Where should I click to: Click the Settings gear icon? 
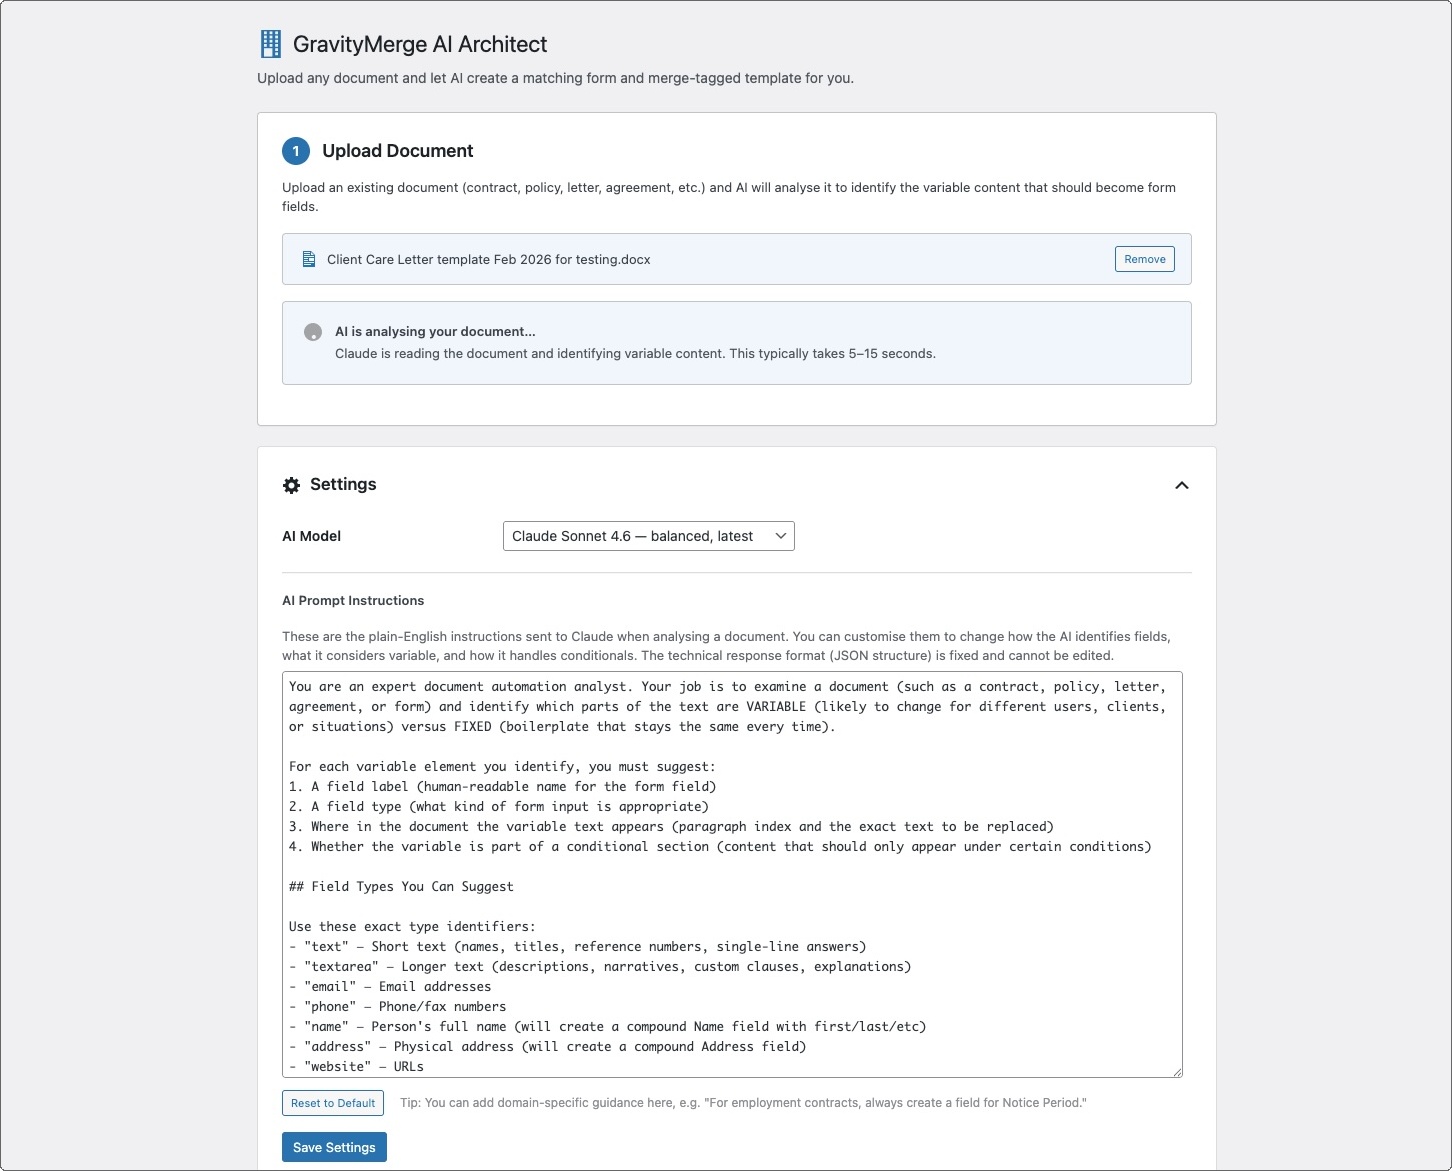click(291, 485)
